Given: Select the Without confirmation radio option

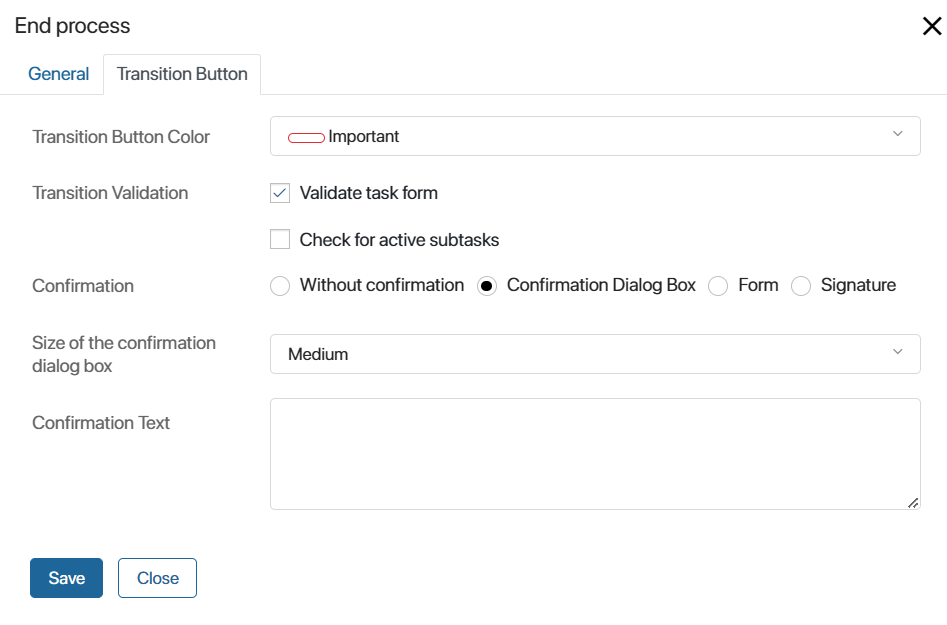Looking at the screenshot, I should [280, 286].
